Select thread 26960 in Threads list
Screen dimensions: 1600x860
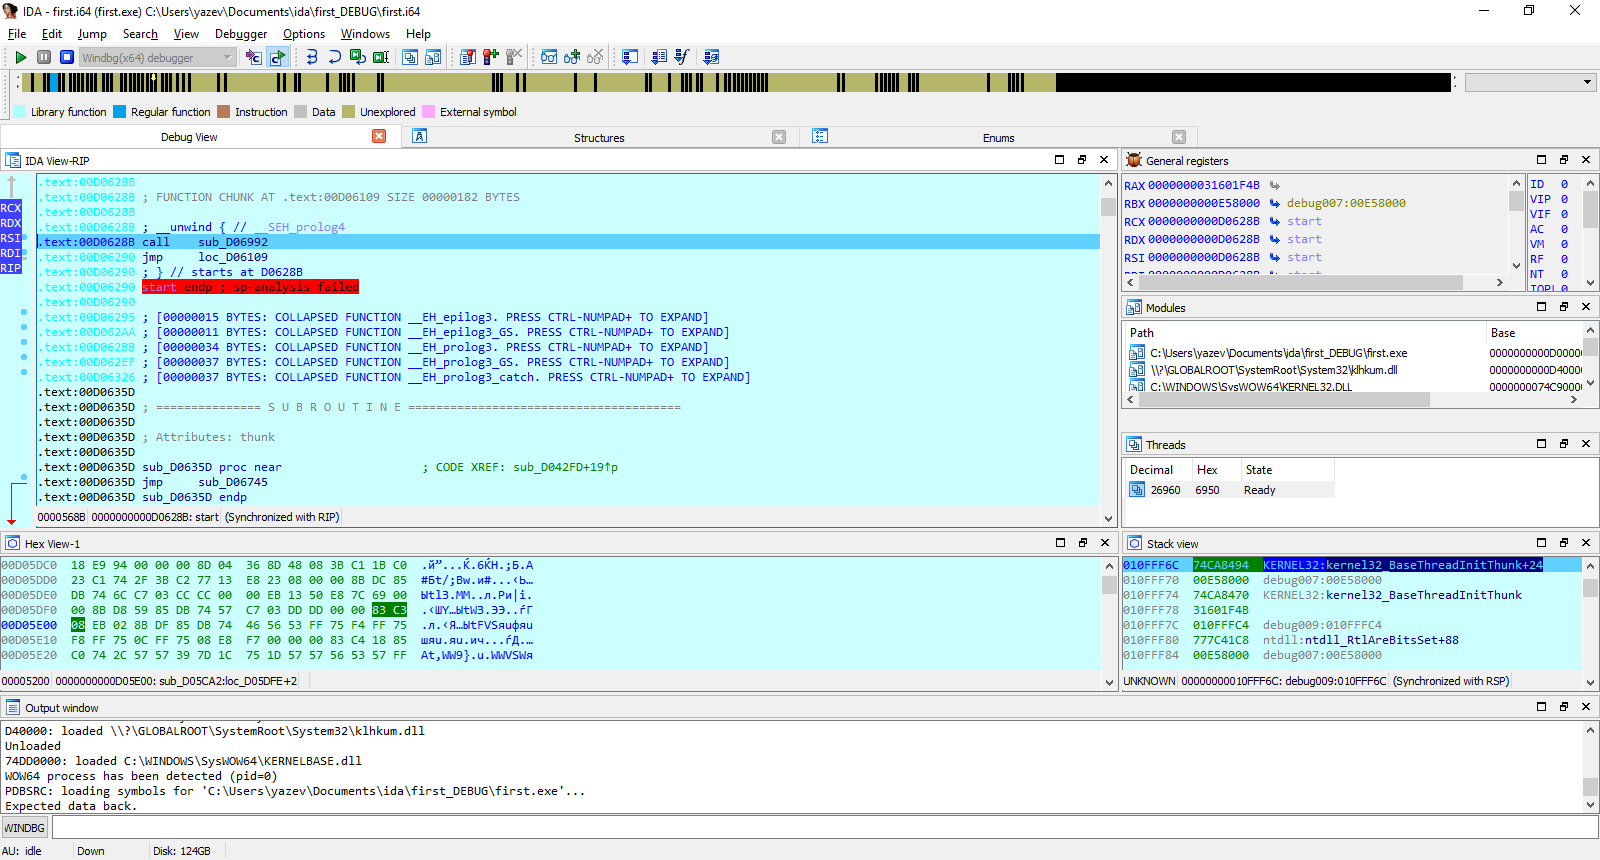(1165, 490)
